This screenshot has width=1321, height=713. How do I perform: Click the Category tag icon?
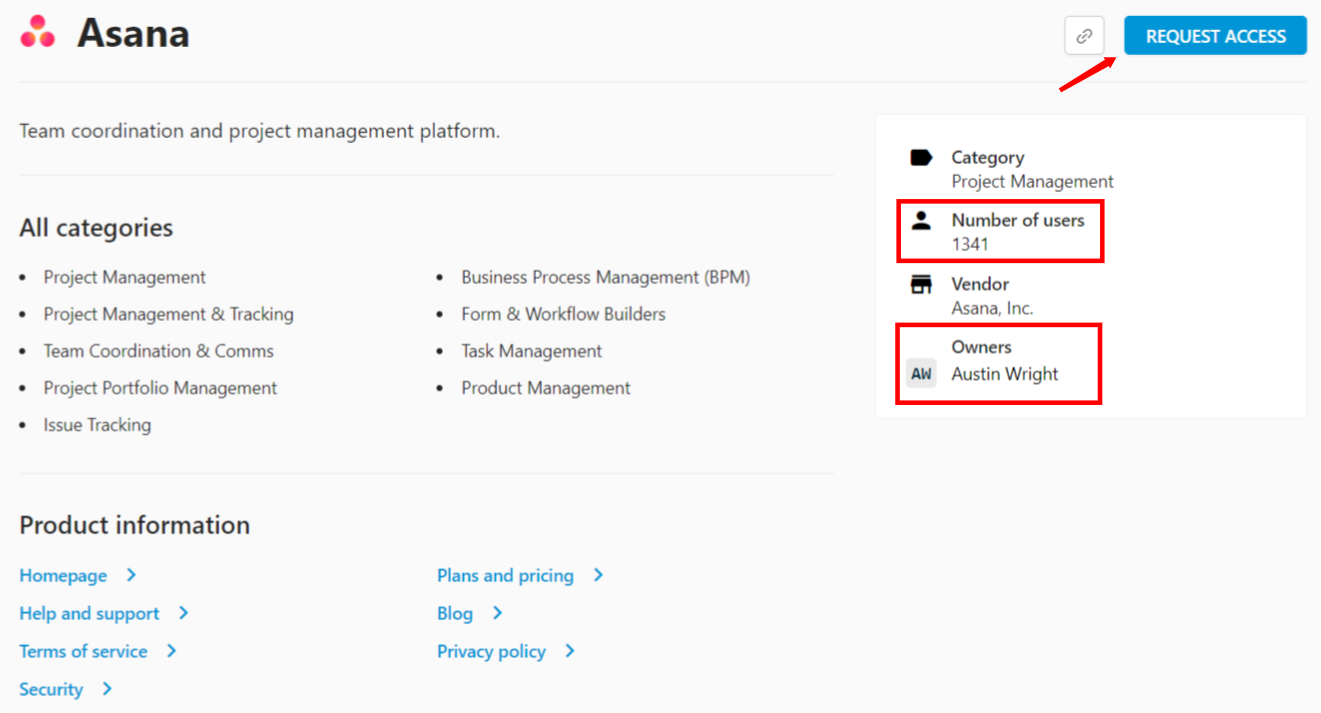(x=921, y=158)
